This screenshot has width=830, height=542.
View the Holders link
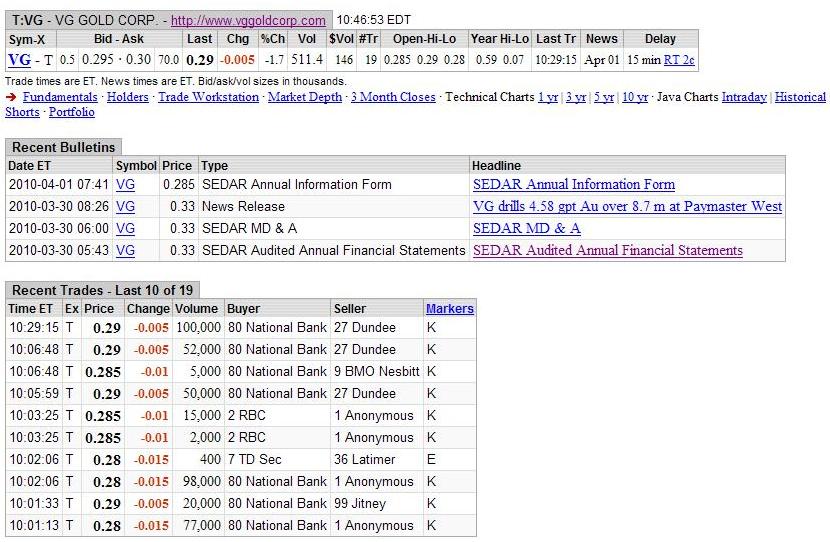pos(127,97)
